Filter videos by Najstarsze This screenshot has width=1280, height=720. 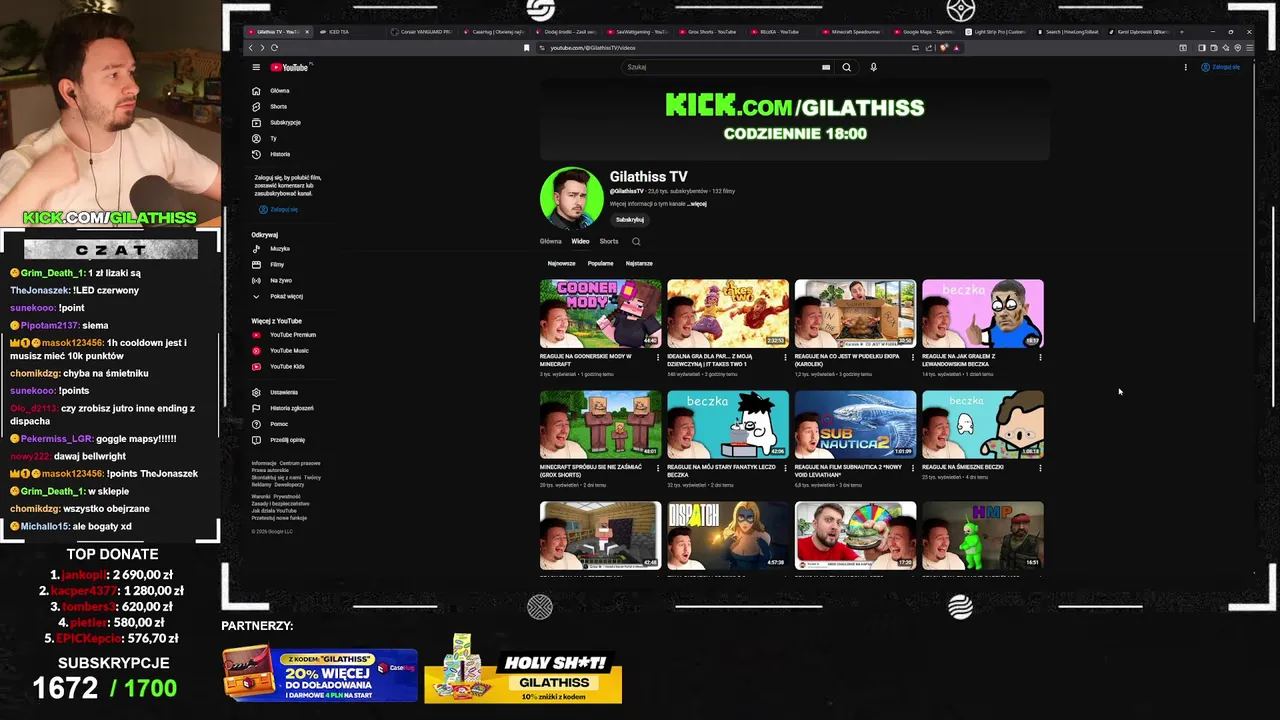[639, 263]
